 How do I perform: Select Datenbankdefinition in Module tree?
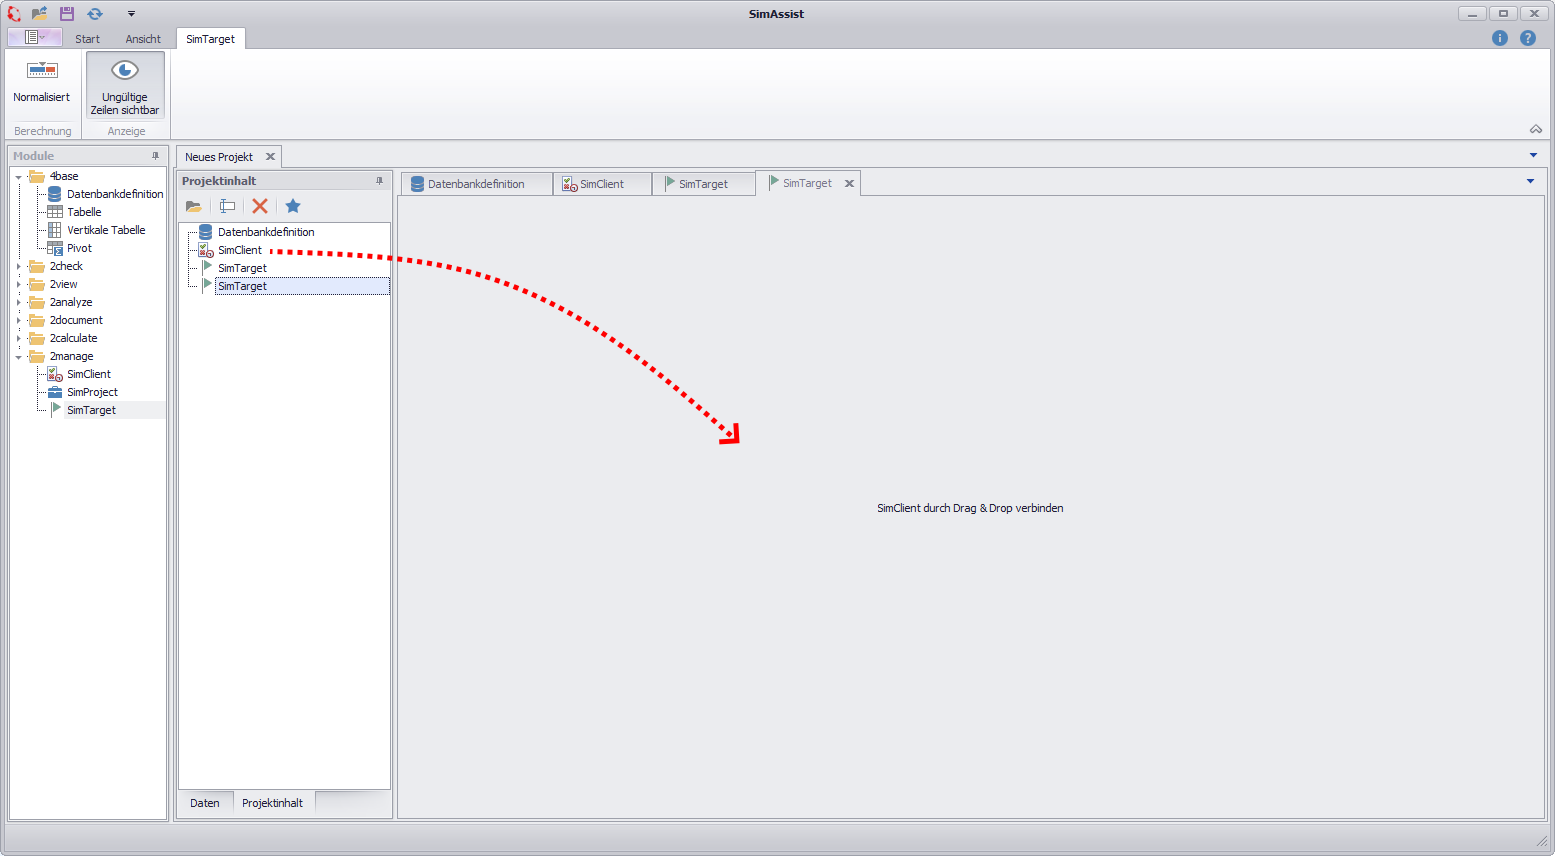pos(115,194)
